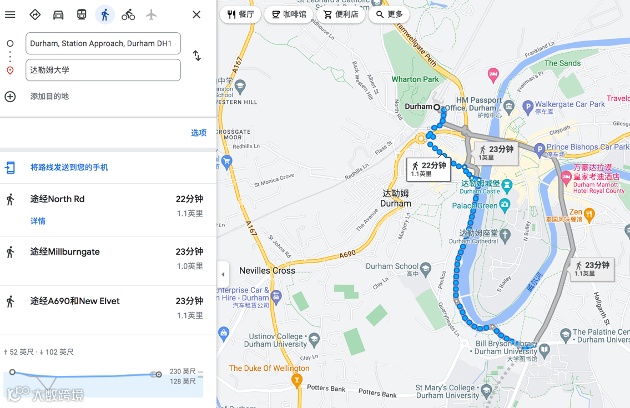Edit the Durham Station Approach origin field
The height and width of the screenshot is (408, 630).
coord(103,43)
